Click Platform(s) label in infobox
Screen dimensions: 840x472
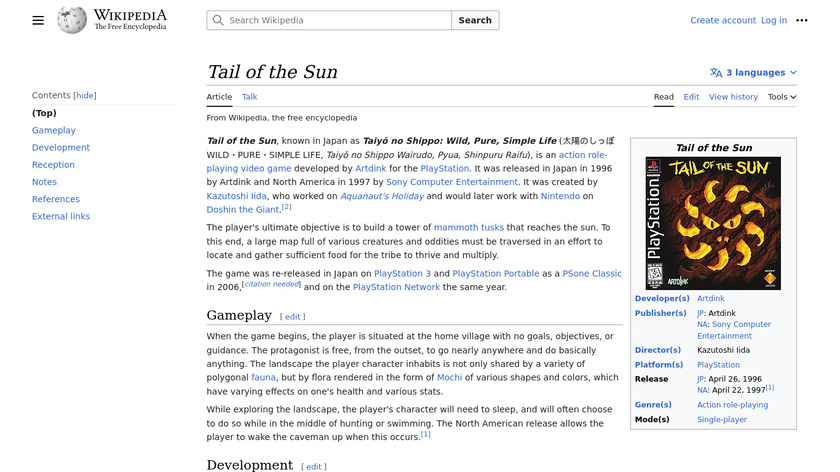[x=658, y=365]
